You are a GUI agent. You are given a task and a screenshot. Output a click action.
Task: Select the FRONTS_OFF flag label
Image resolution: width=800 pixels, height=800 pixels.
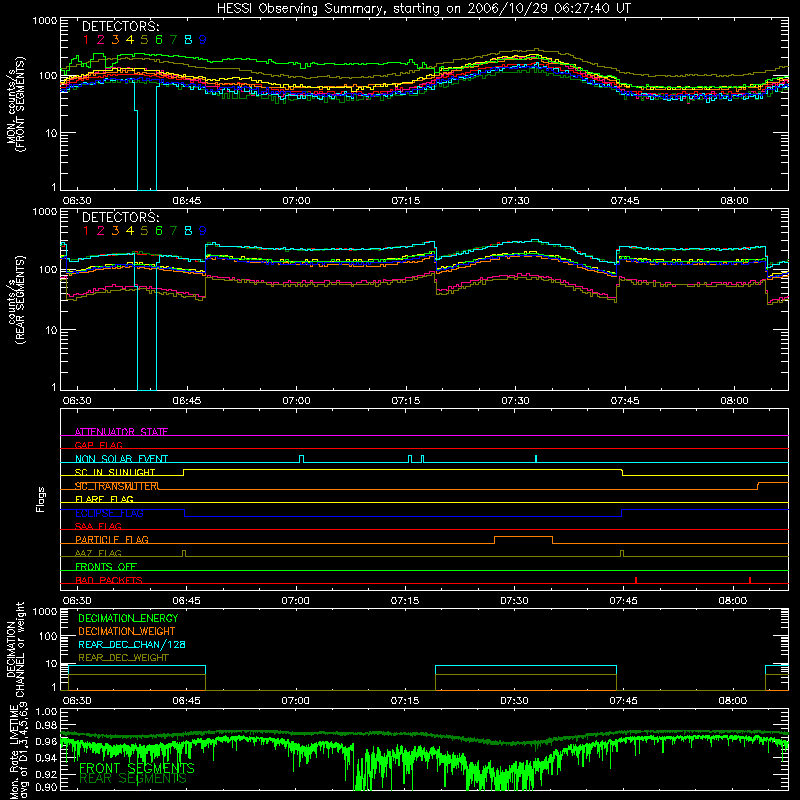point(106,566)
